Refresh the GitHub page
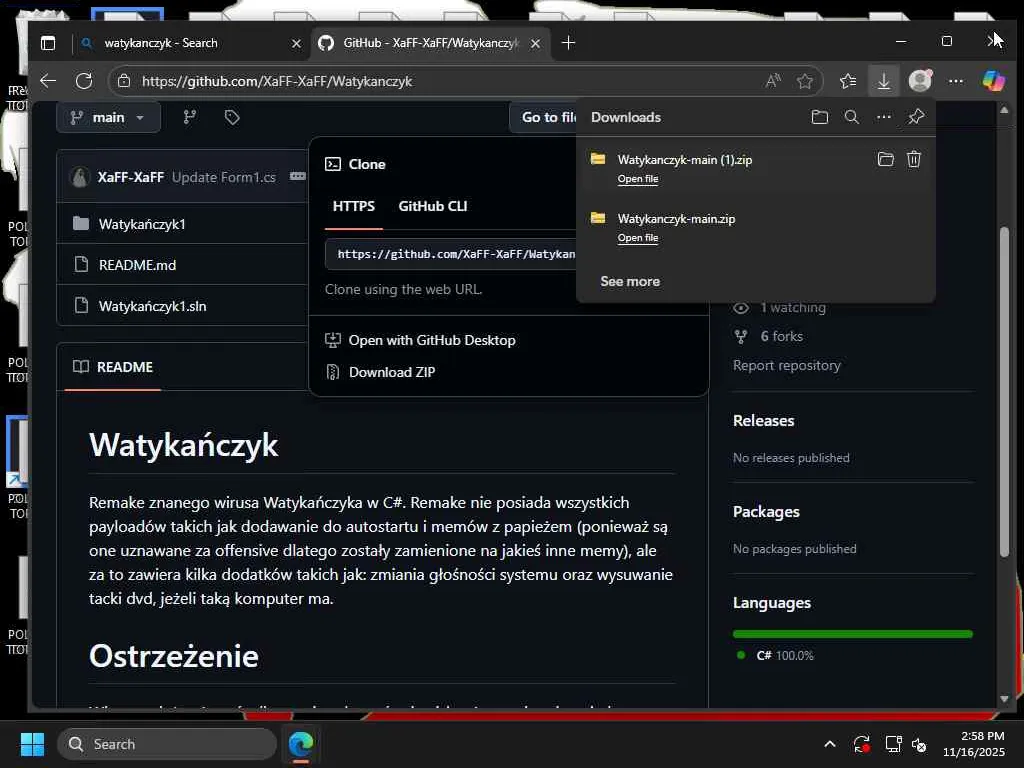This screenshot has height=768, width=1024. pos(84,81)
